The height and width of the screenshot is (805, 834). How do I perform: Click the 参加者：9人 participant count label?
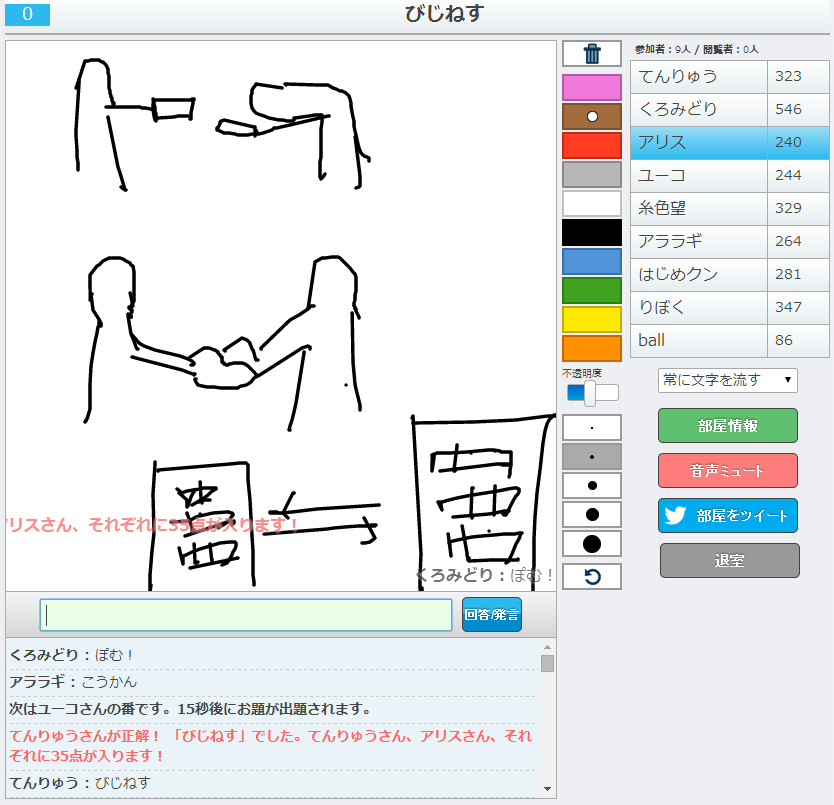coord(663,49)
